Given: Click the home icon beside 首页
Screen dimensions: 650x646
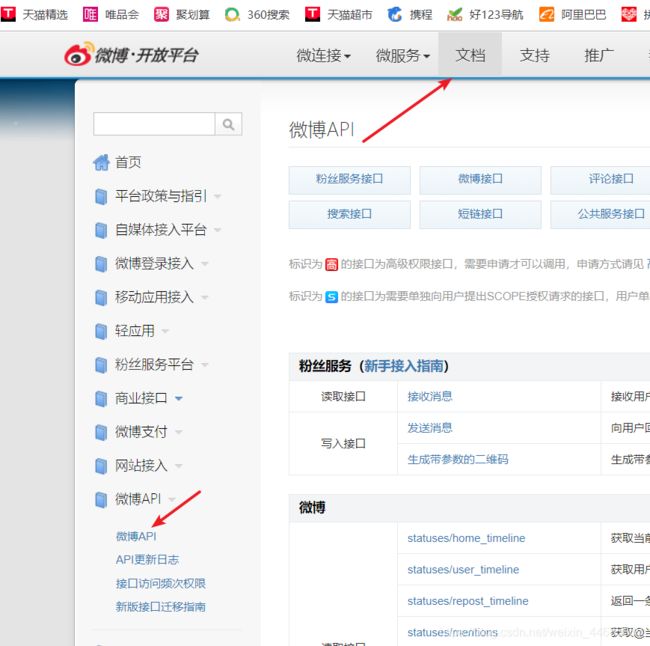Looking at the screenshot, I should pos(101,162).
